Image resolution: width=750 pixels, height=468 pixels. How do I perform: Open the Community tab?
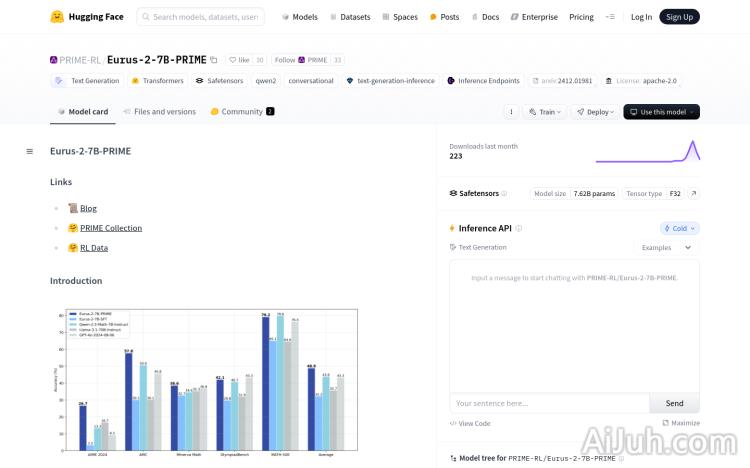(241, 112)
